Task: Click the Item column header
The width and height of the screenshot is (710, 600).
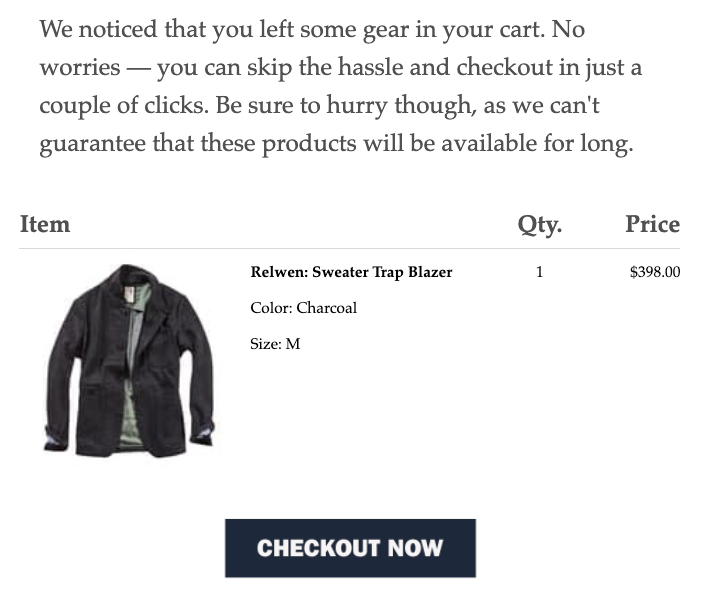Action: click(x=45, y=224)
